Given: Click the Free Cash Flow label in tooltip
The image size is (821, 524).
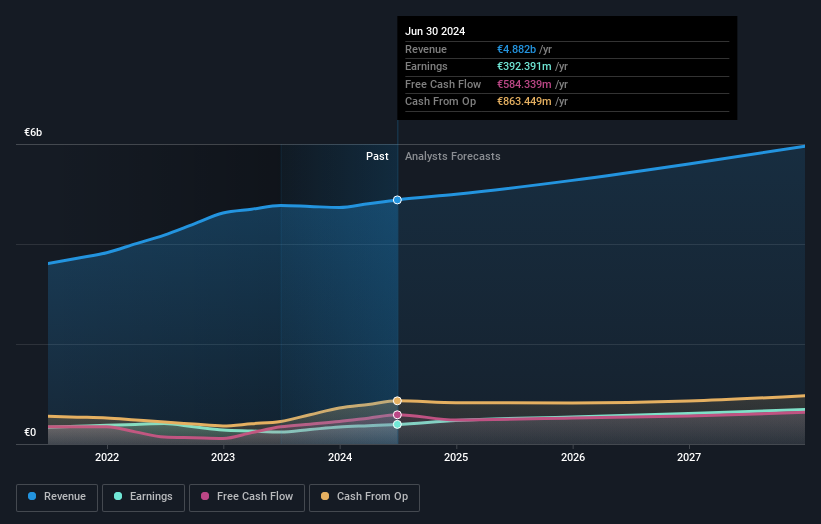Looking at the screenshot, I should (x=443, y=84).
